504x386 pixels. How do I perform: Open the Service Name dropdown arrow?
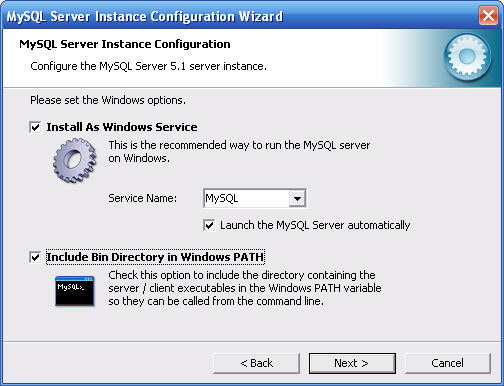297,198
